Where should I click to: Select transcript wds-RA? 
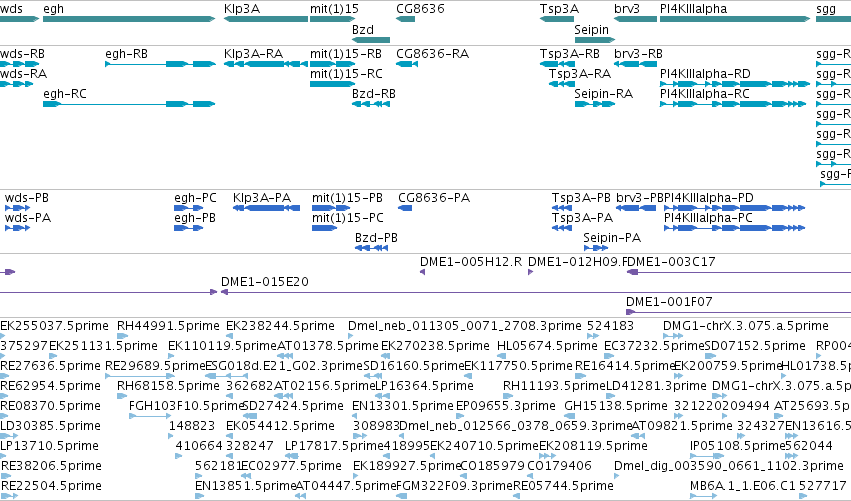pyautogui.click(x=23, y=74)
